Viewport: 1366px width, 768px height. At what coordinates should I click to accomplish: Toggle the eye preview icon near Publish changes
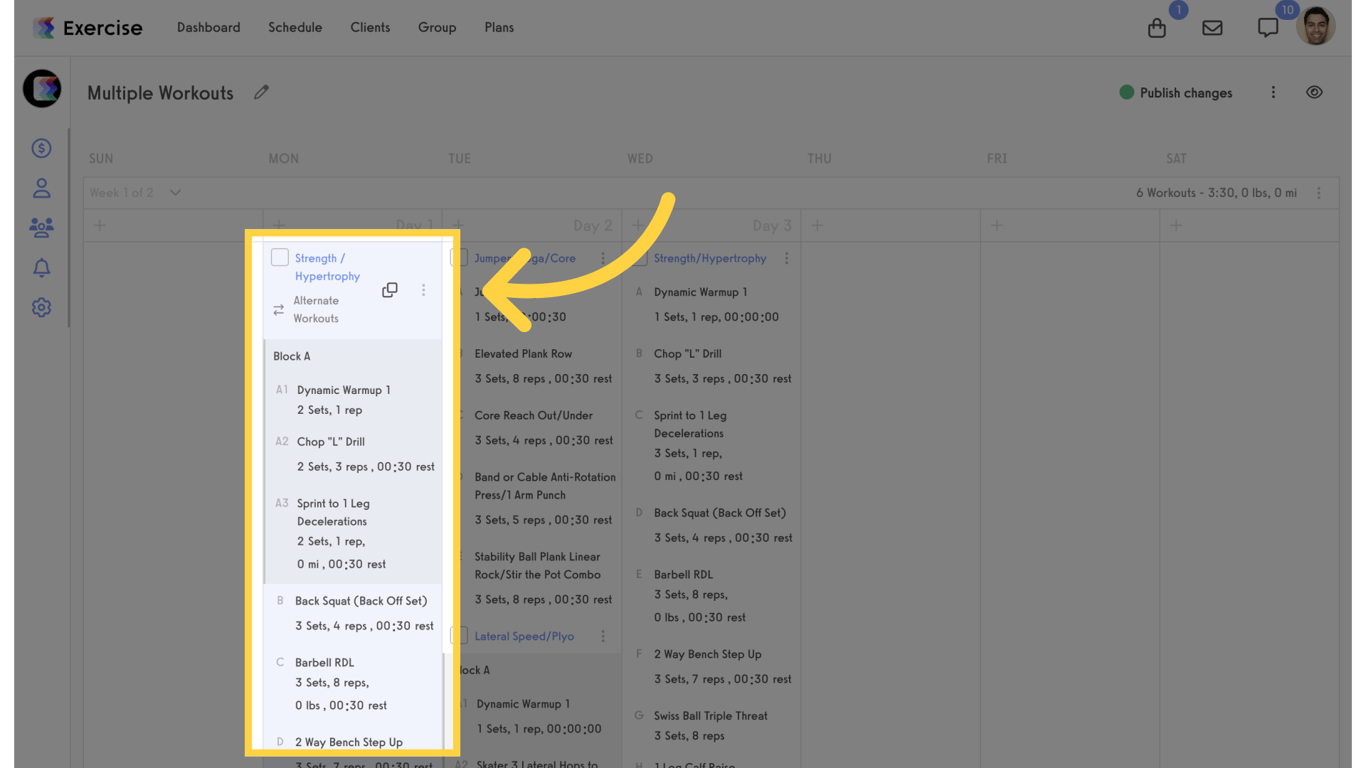tap(1314, 93)
